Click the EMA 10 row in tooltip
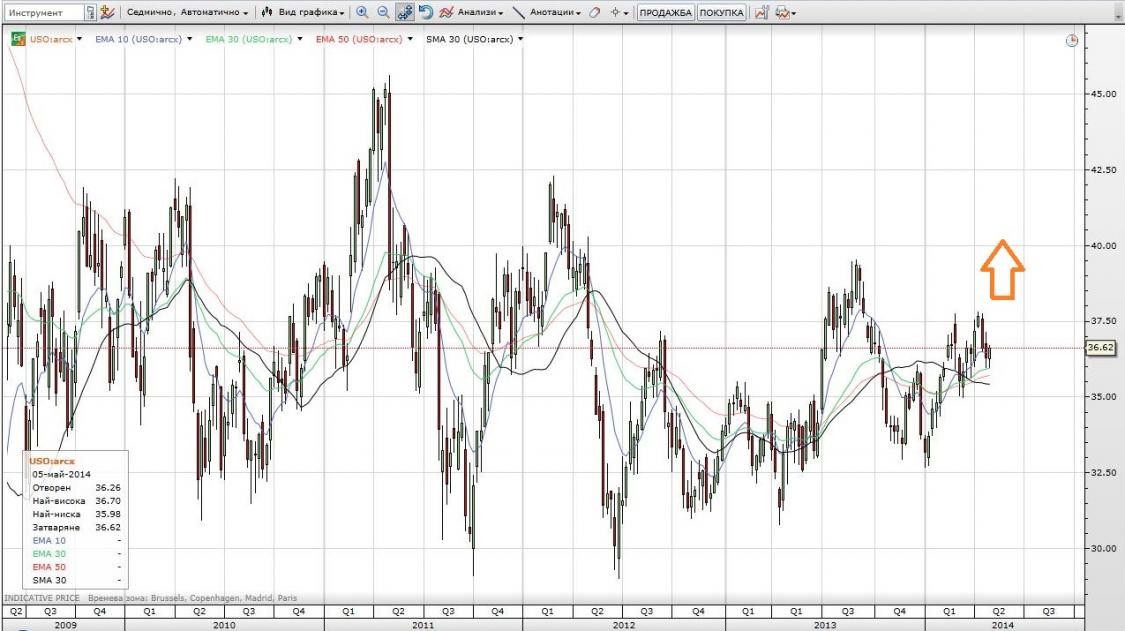This screenshot has width=1125, height=631. coord(76,541)
